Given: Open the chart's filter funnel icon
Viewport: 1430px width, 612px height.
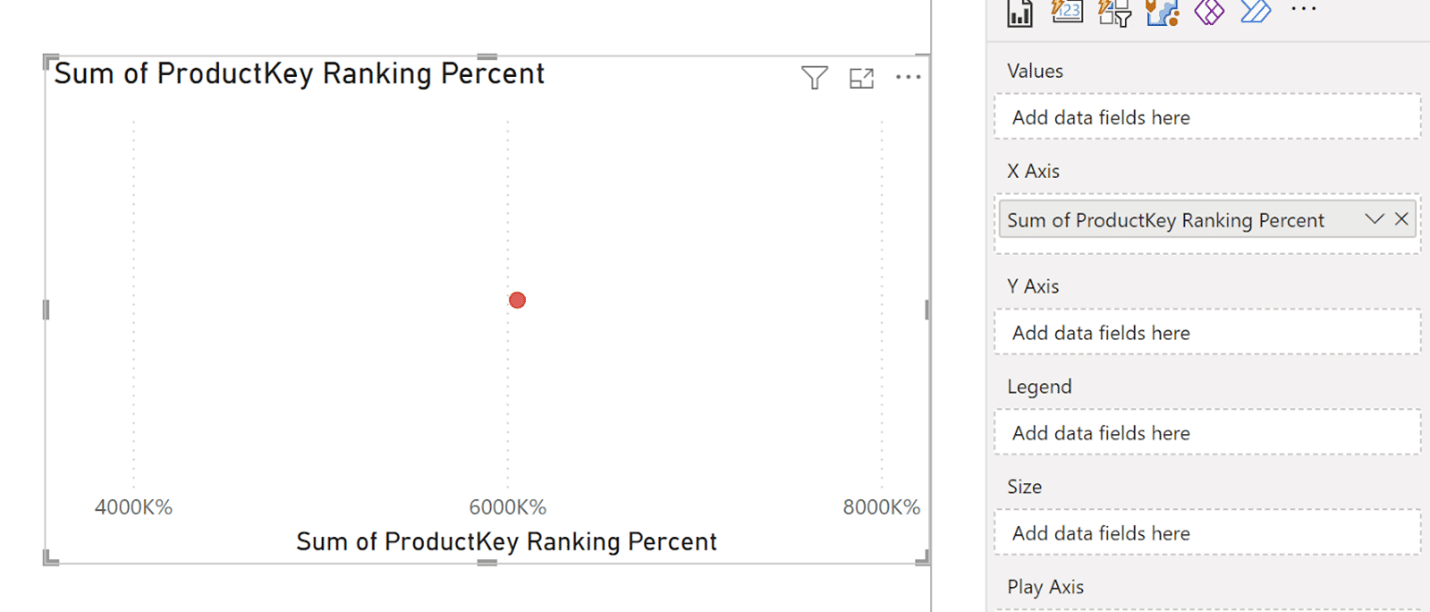Looking at the screenshot, I should [815, 77].
